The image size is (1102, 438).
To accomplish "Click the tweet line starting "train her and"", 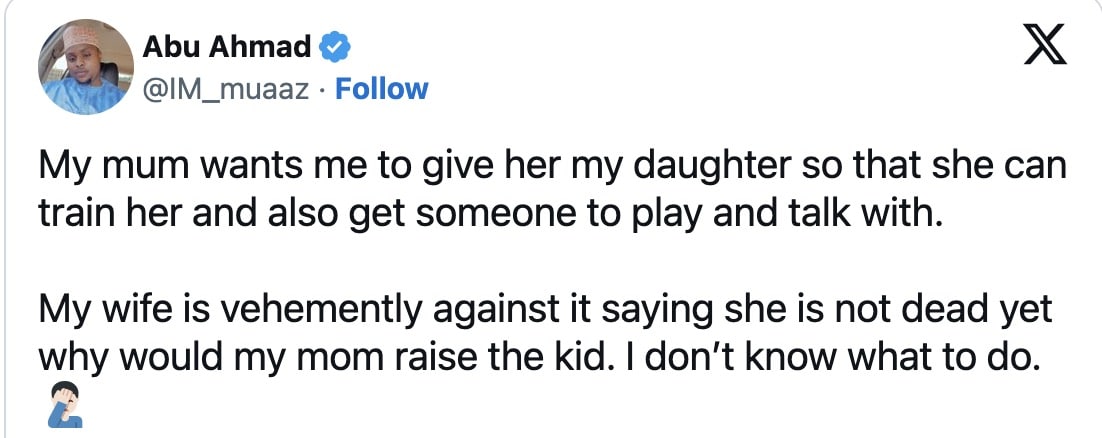I will pyautogui.click(x=491, y=215).
